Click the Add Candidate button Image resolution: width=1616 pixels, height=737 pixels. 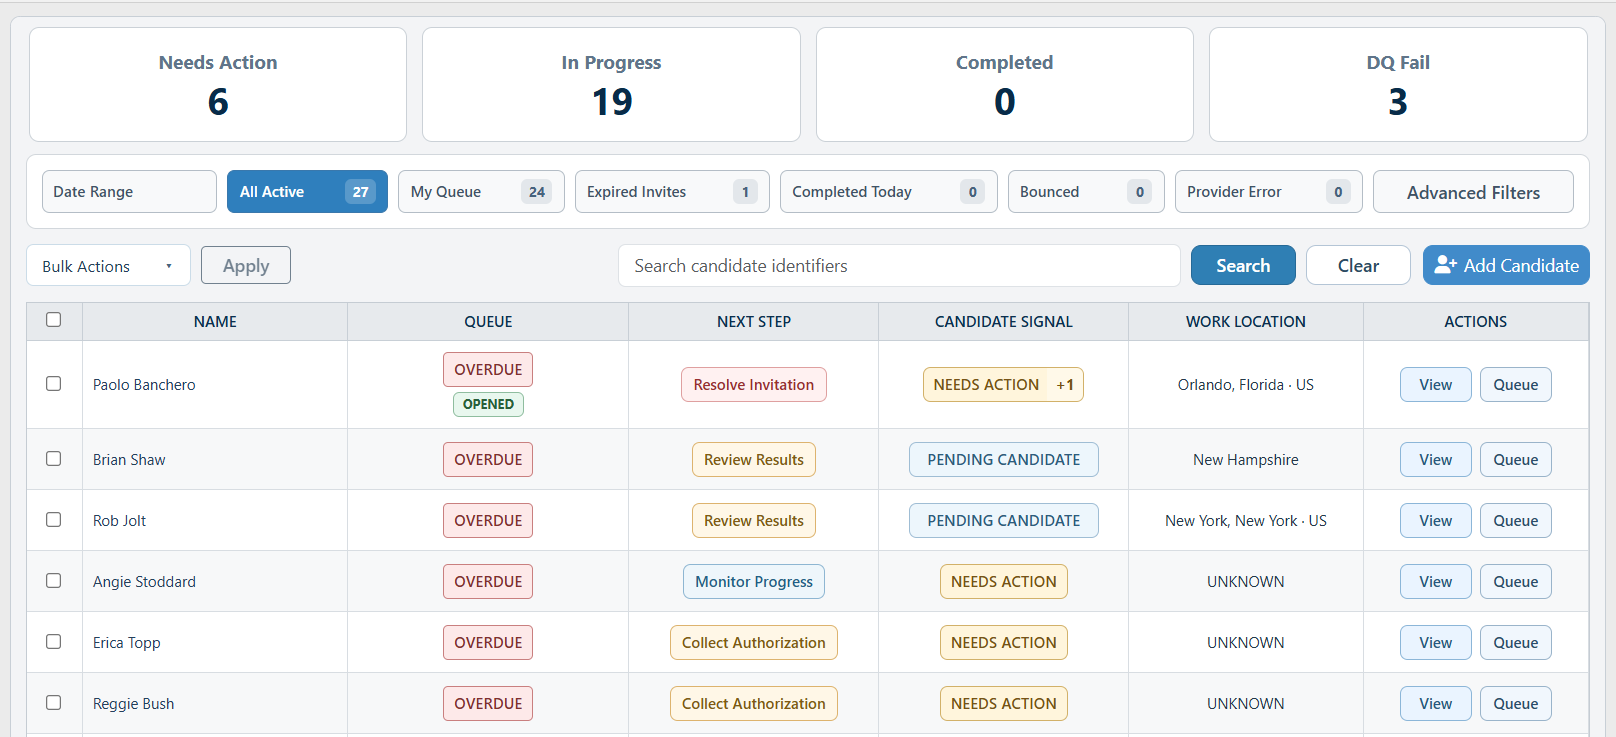coord(1506,265)
